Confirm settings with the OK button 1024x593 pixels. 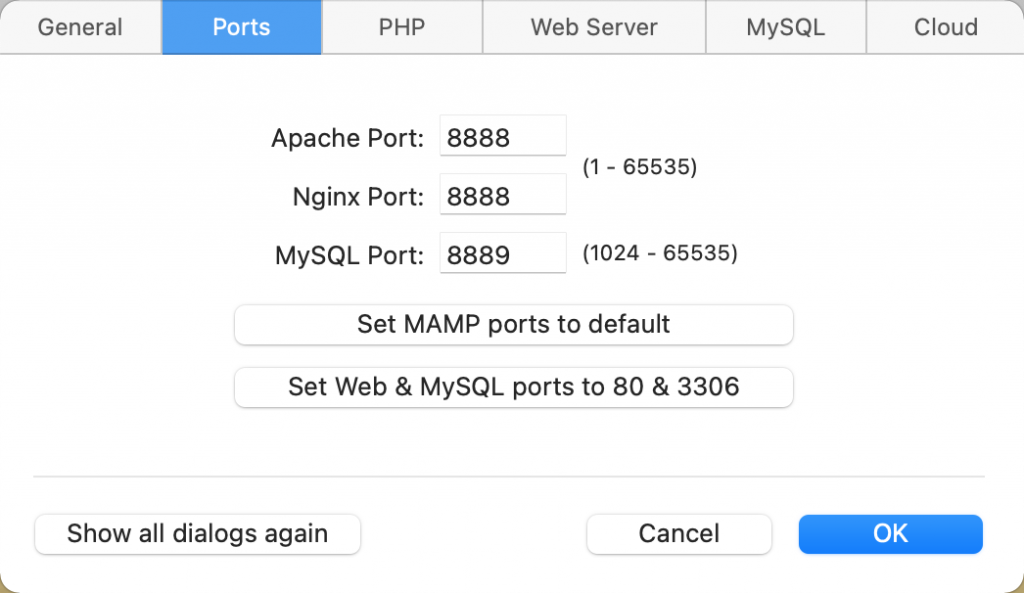[x=890, y=534]
